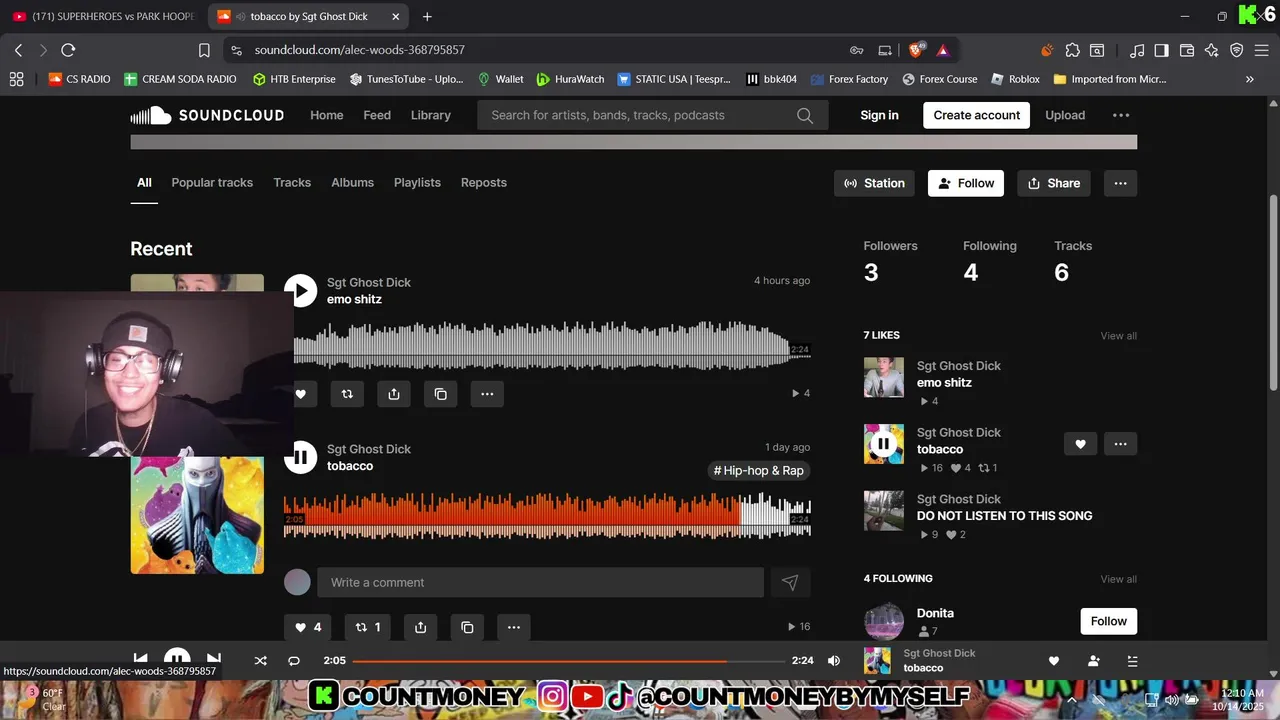Seek on the bottom player progress bar
Screen dimensions: 1280x720
pos(568,661)
